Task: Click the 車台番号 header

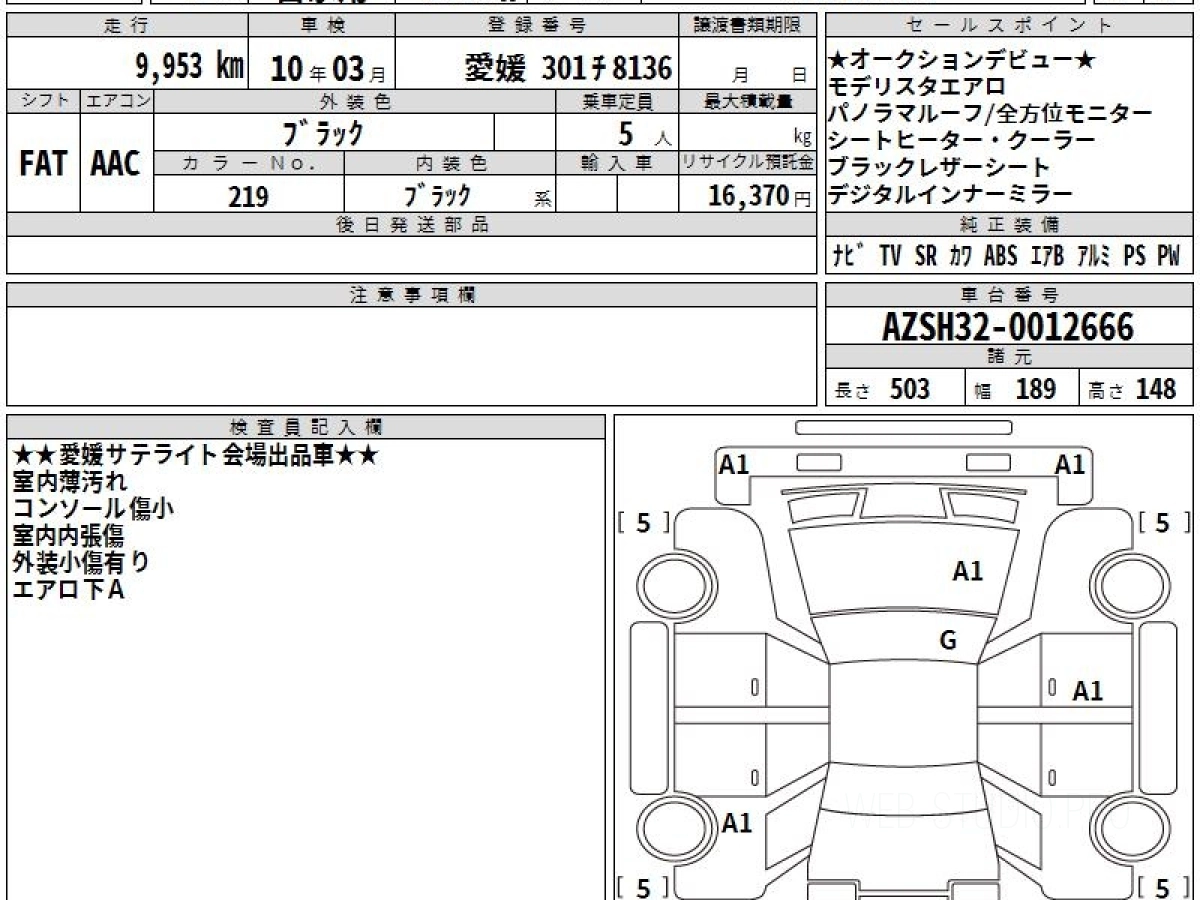Action: click(1009, 295)
